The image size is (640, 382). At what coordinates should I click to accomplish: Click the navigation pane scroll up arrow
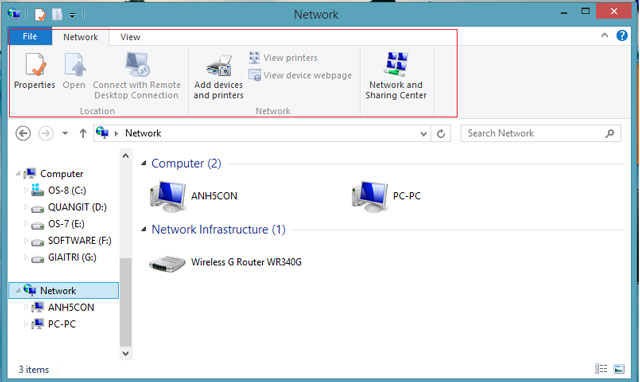click(x=126, y=156)
